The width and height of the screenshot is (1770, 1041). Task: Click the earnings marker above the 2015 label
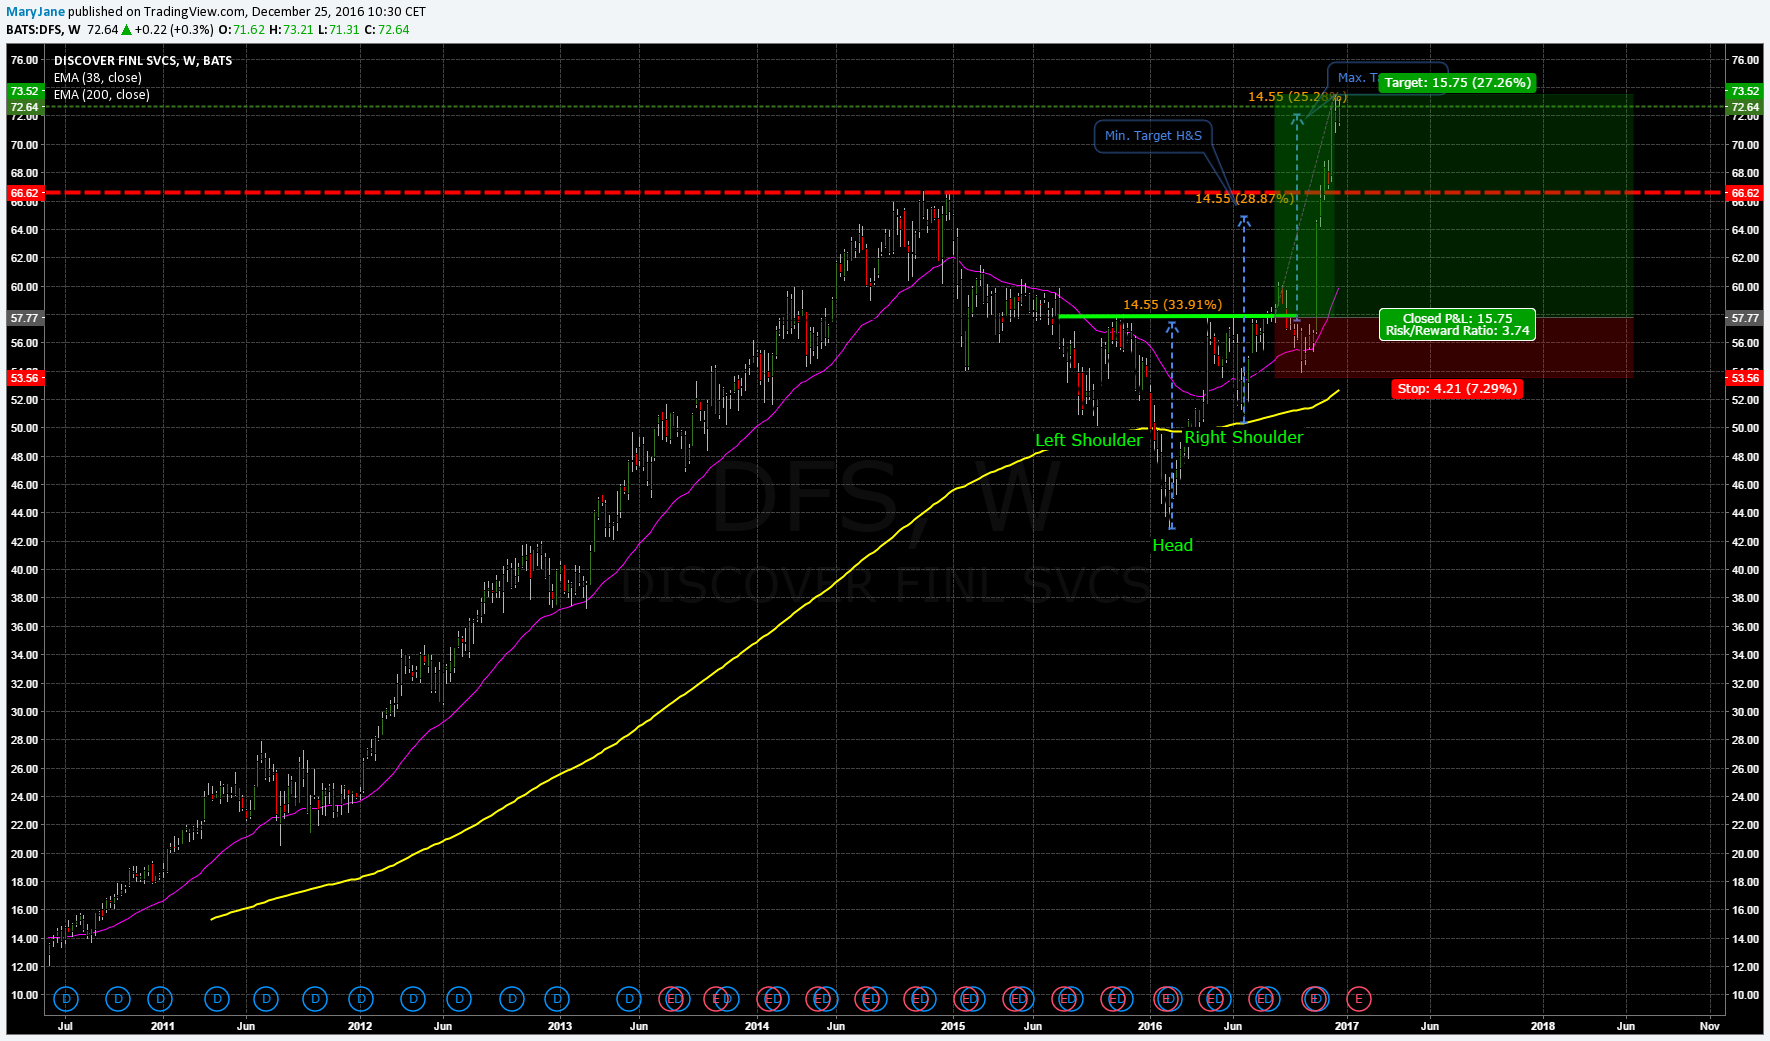click(x=968, y=998)
